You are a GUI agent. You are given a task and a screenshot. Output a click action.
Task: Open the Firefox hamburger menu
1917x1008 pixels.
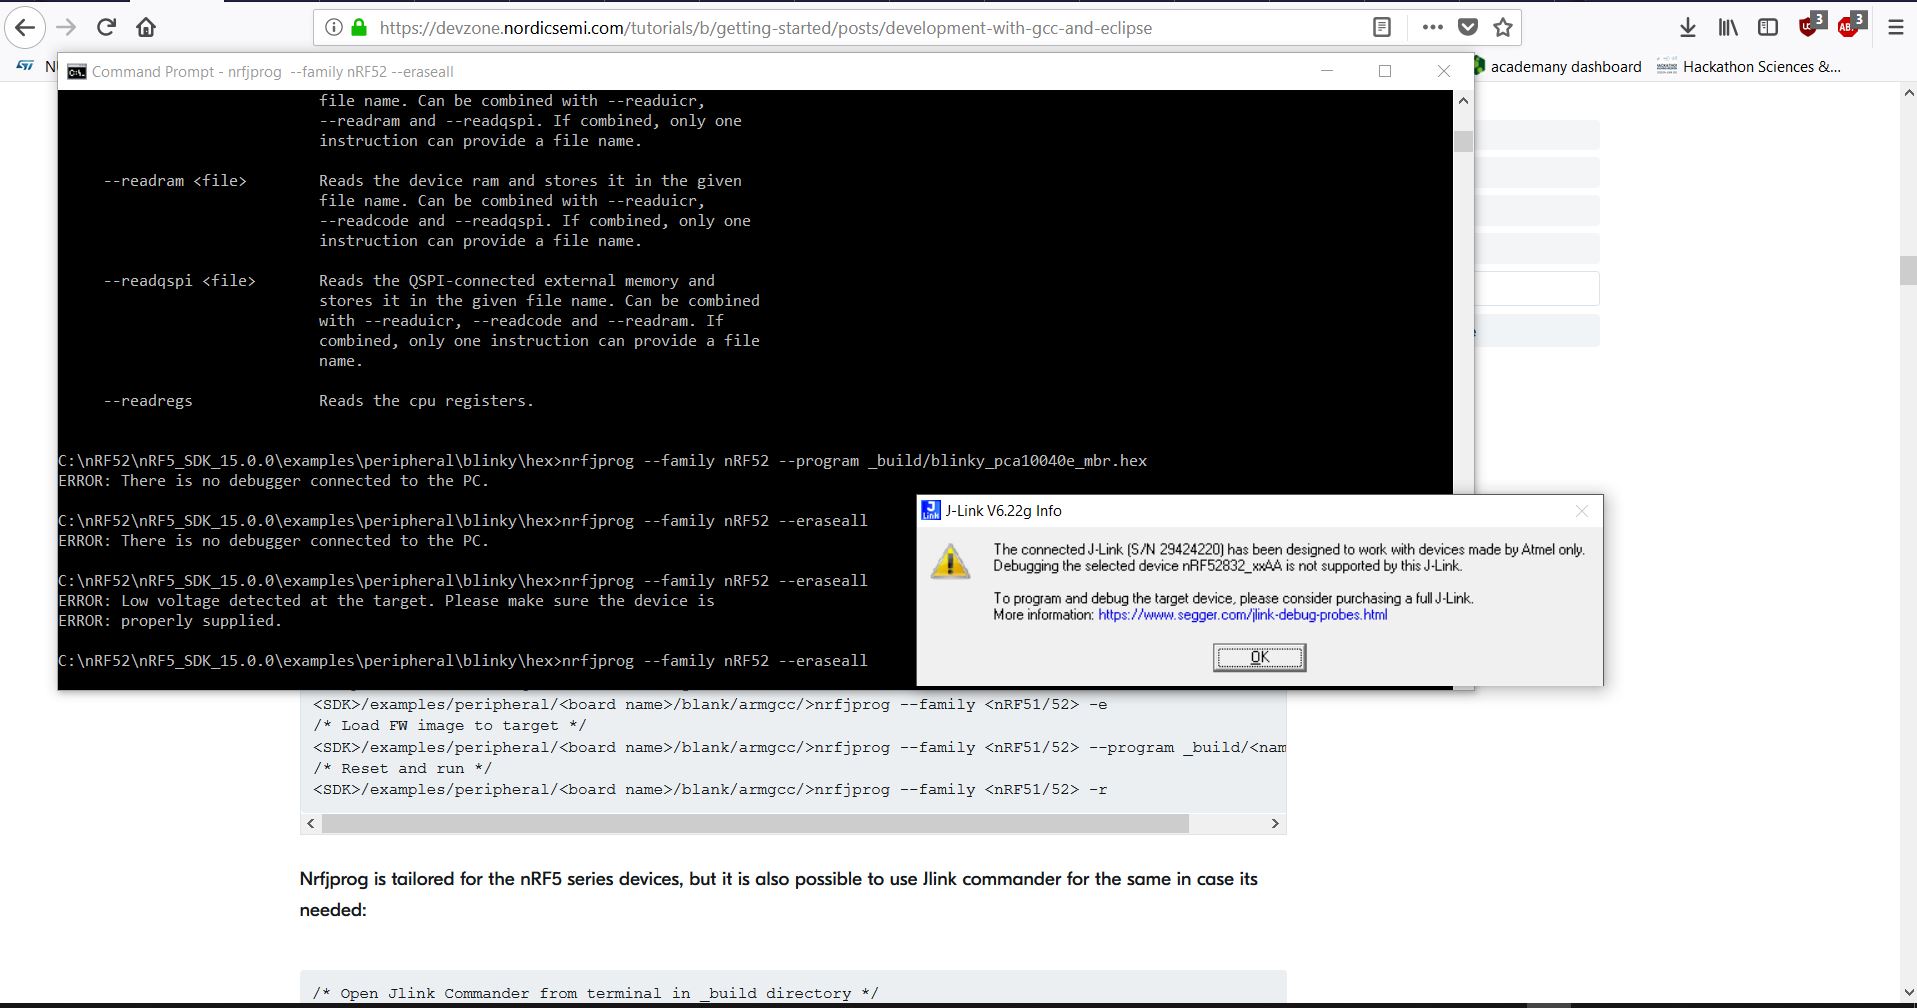click(x=1895, y=28)
